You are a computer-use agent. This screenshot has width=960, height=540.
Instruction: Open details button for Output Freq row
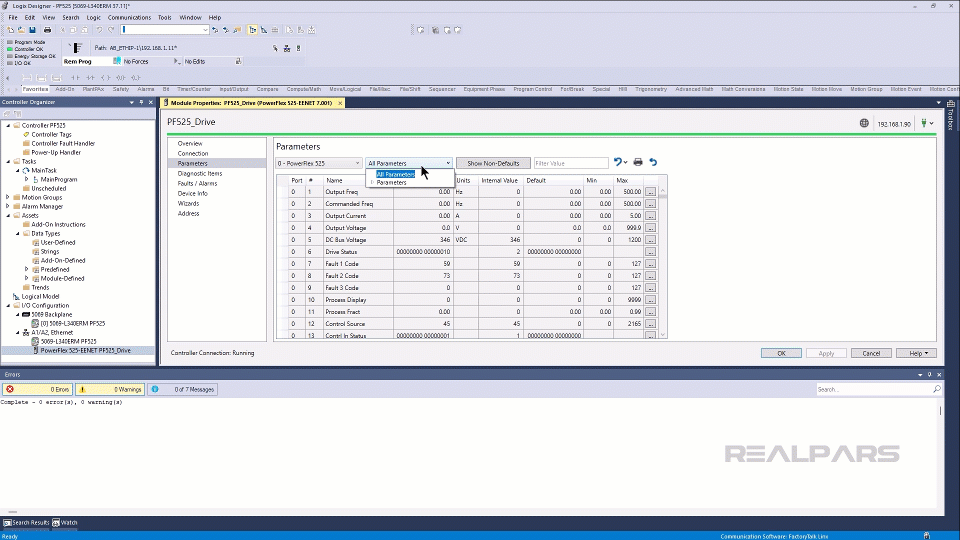(650, 192)
